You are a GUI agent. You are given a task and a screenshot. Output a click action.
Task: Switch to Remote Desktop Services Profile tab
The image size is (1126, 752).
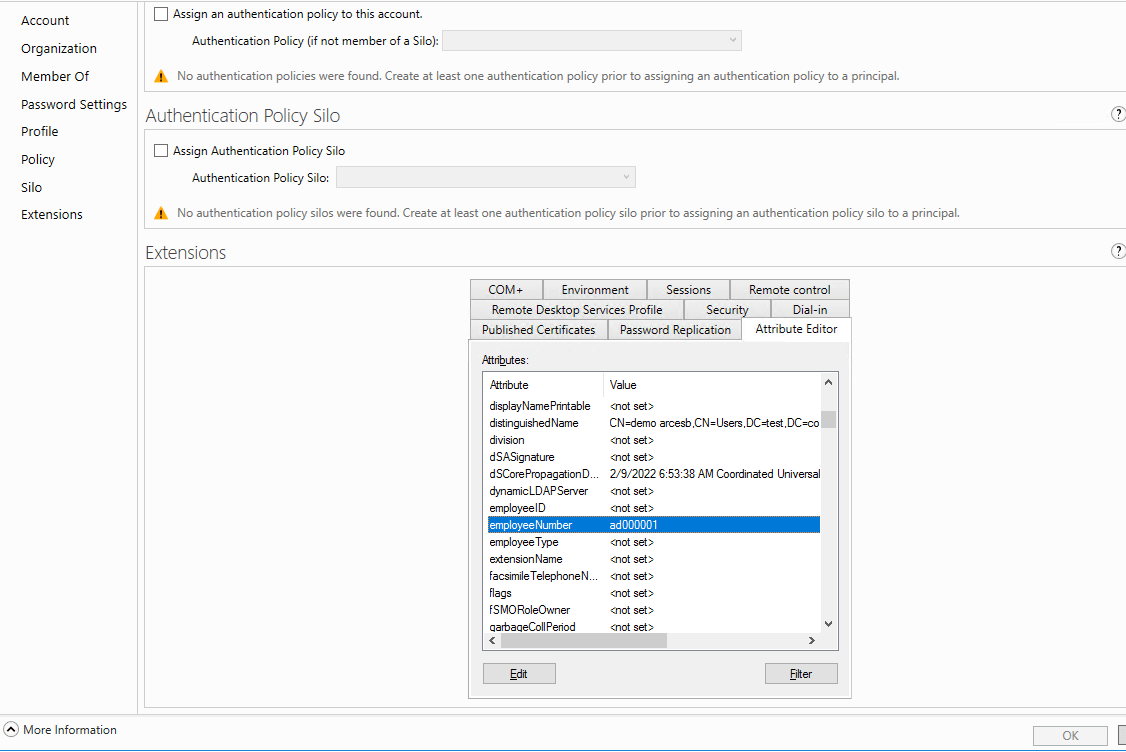pyautogui.click(x=577, y=310)
